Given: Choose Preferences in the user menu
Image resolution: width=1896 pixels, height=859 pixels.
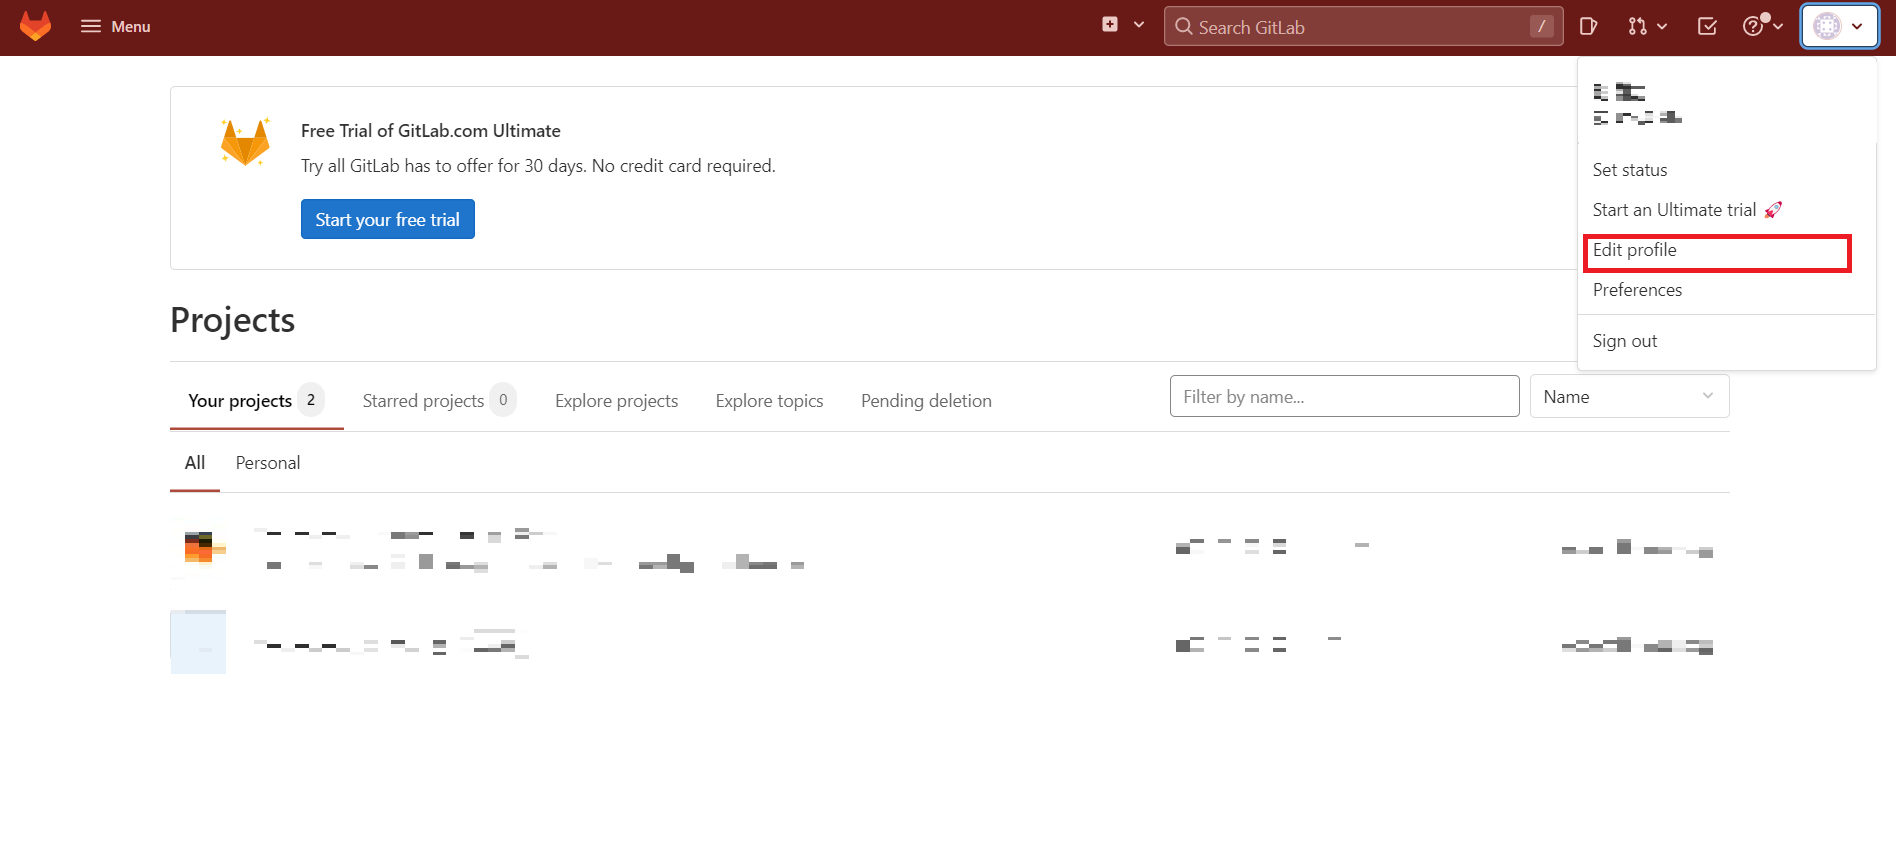Looking at the screenshot, I should [x=1637, y=290].
